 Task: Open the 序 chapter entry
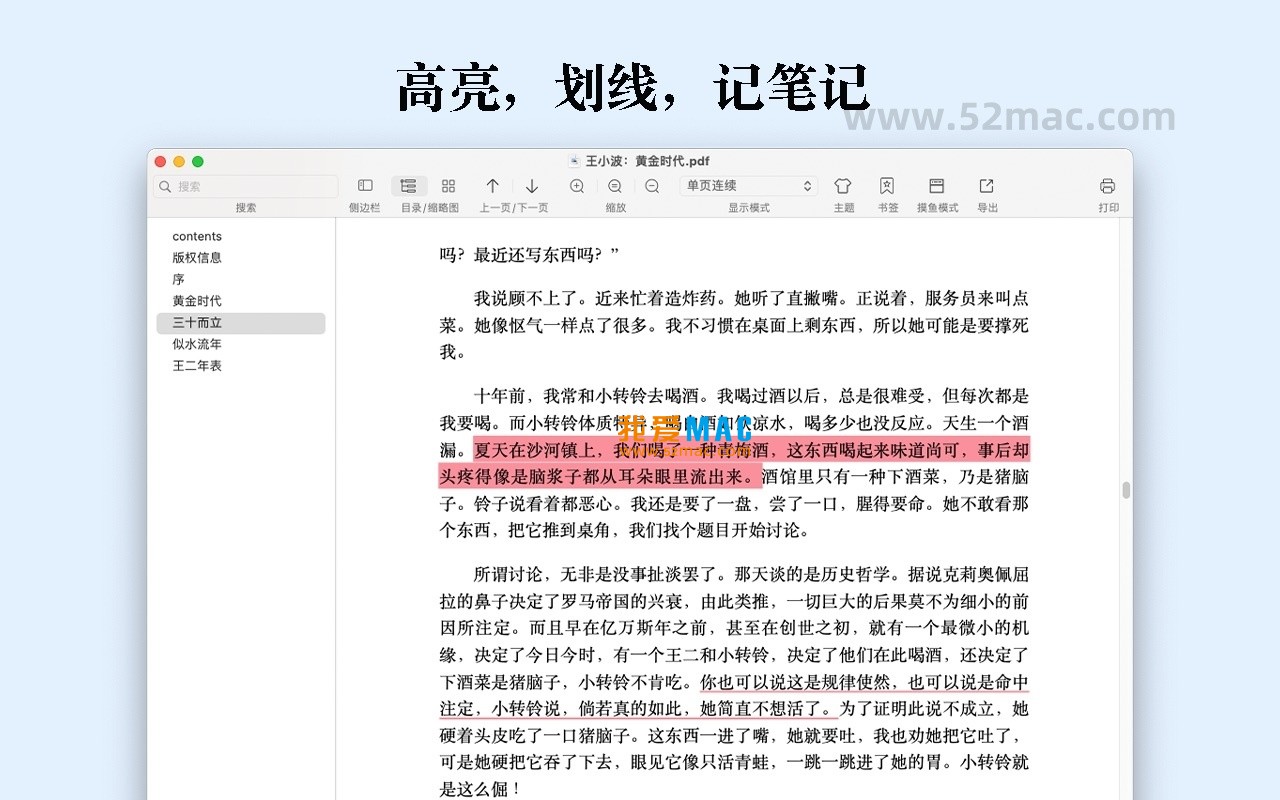point(178,280)
